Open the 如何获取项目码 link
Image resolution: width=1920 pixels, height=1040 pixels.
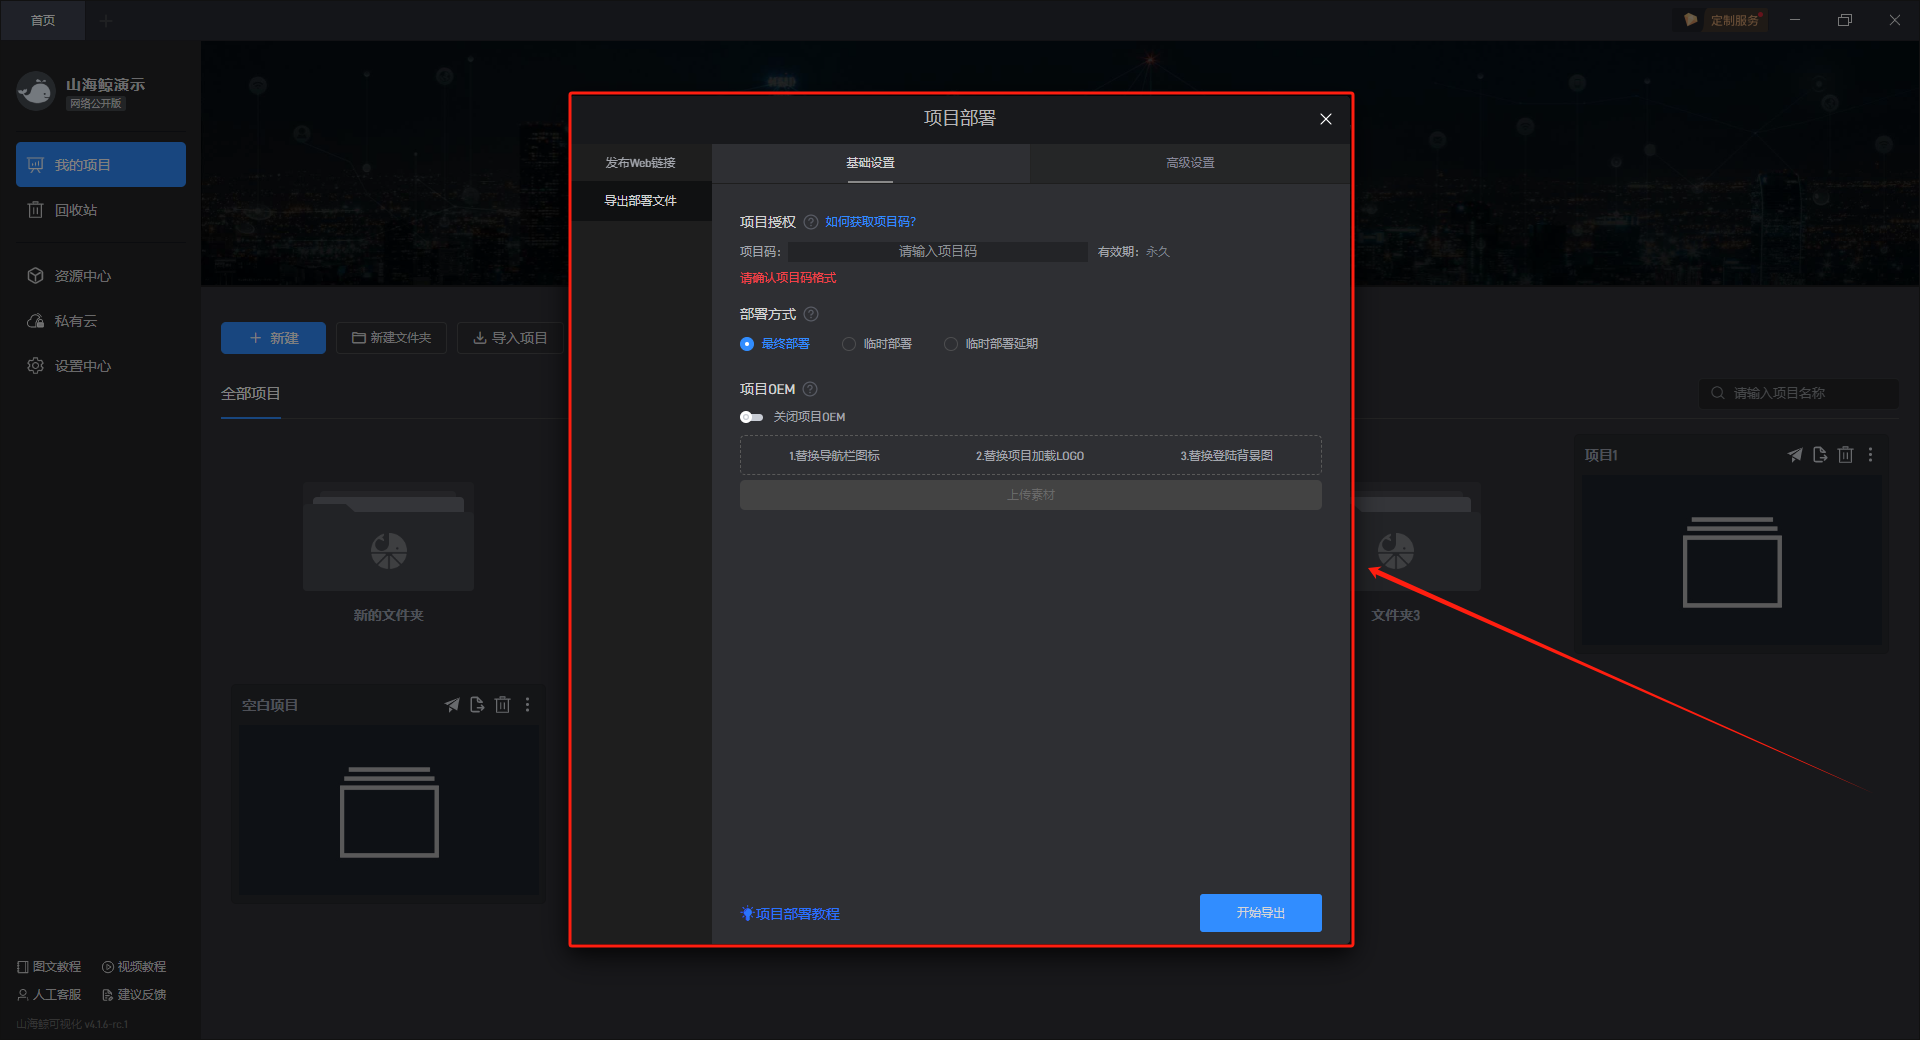(870, 222)
